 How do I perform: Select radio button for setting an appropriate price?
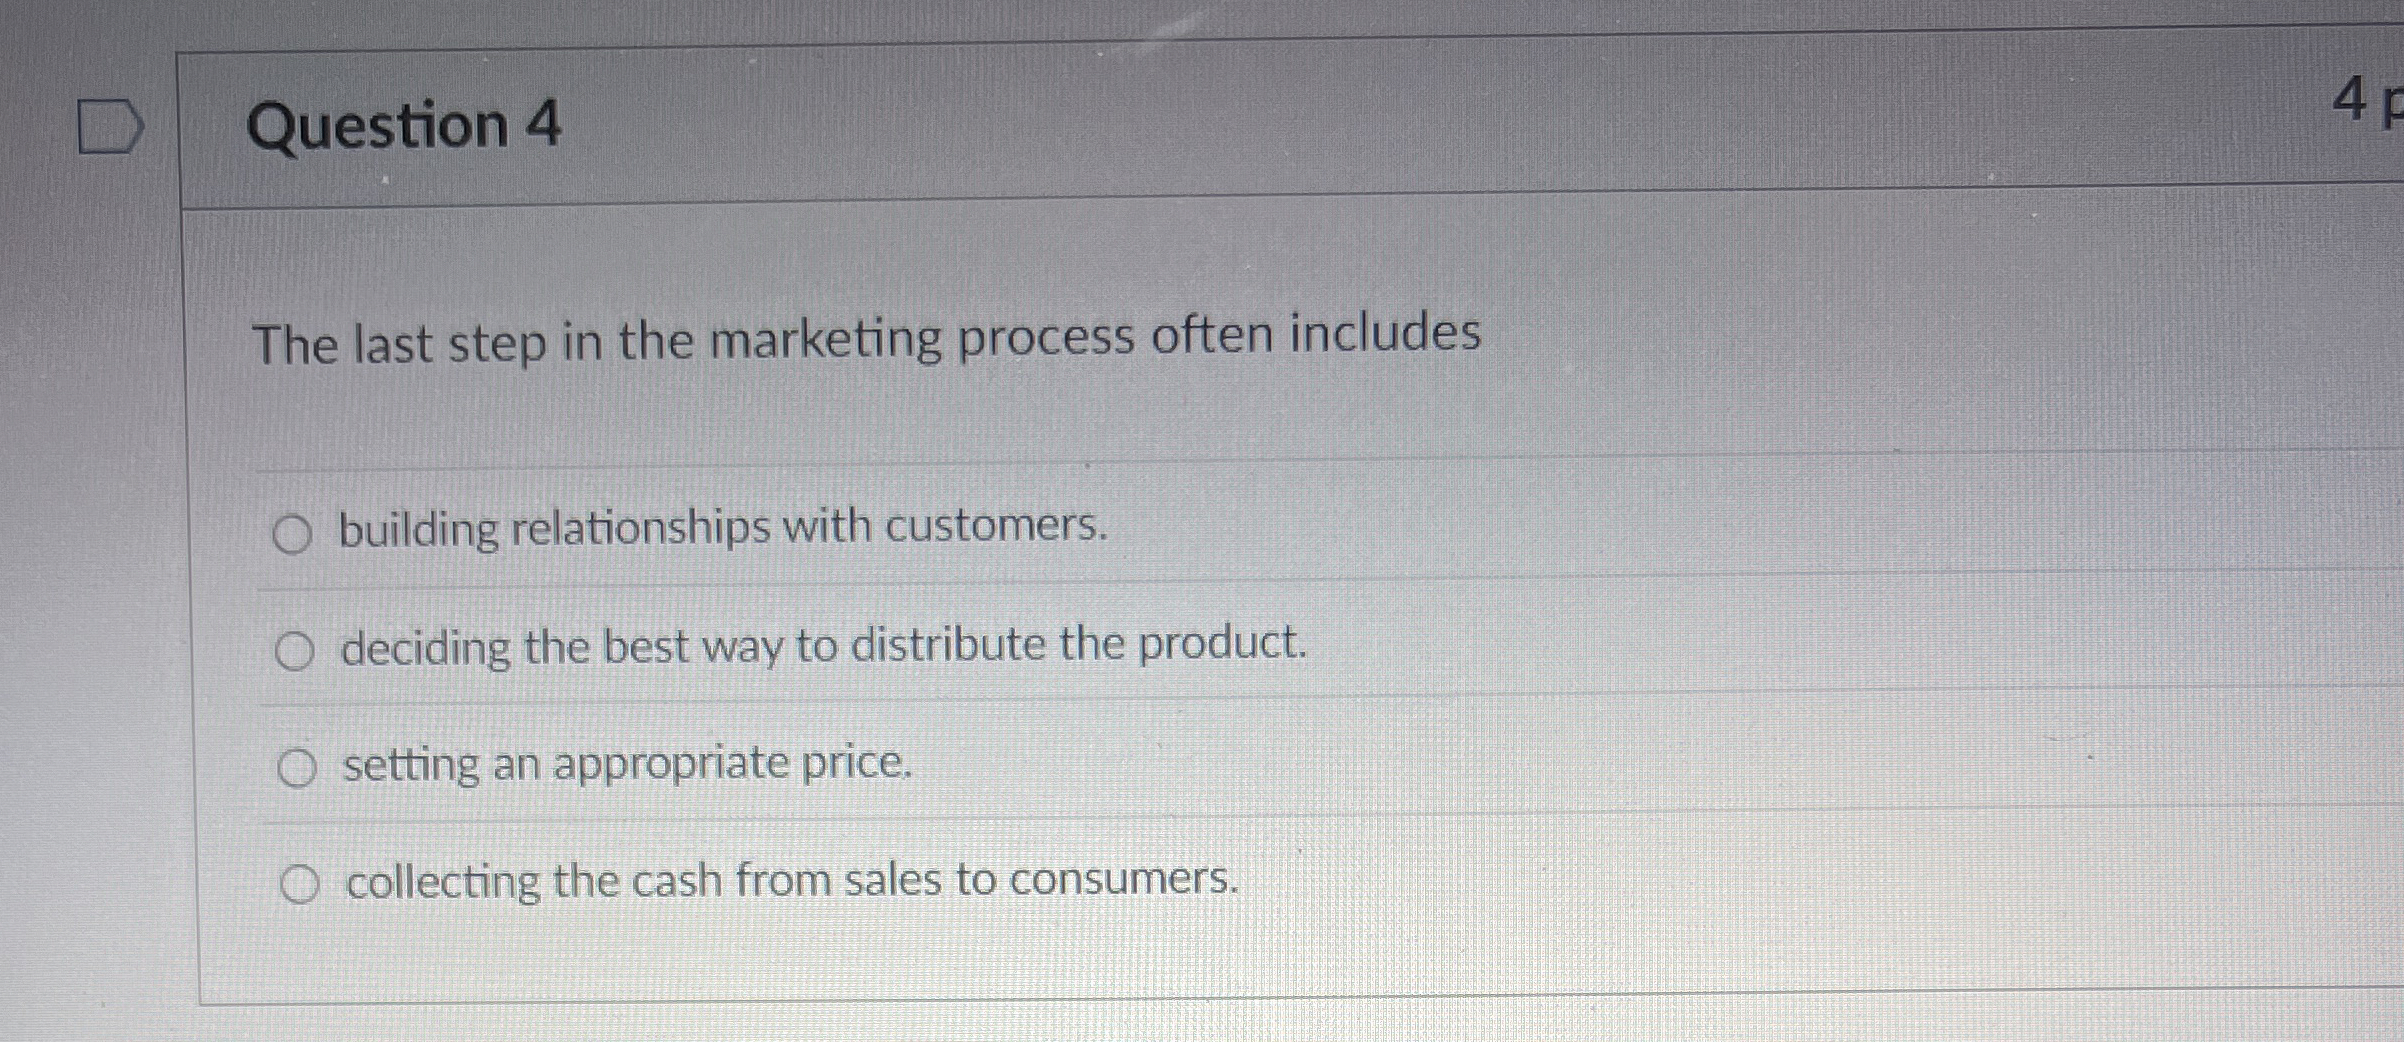click(x=299, y=768)
